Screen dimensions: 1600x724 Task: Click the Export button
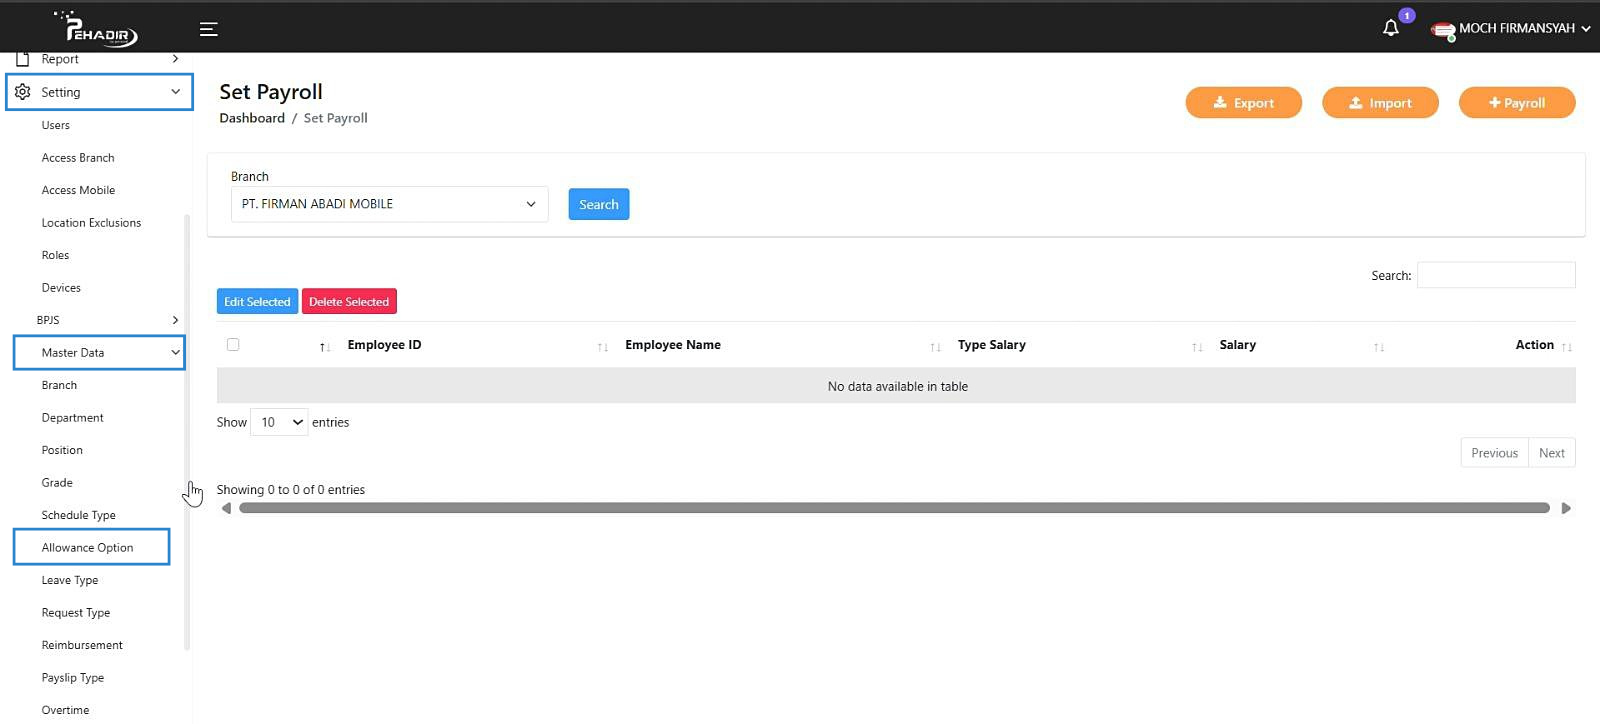point(1243,103)
